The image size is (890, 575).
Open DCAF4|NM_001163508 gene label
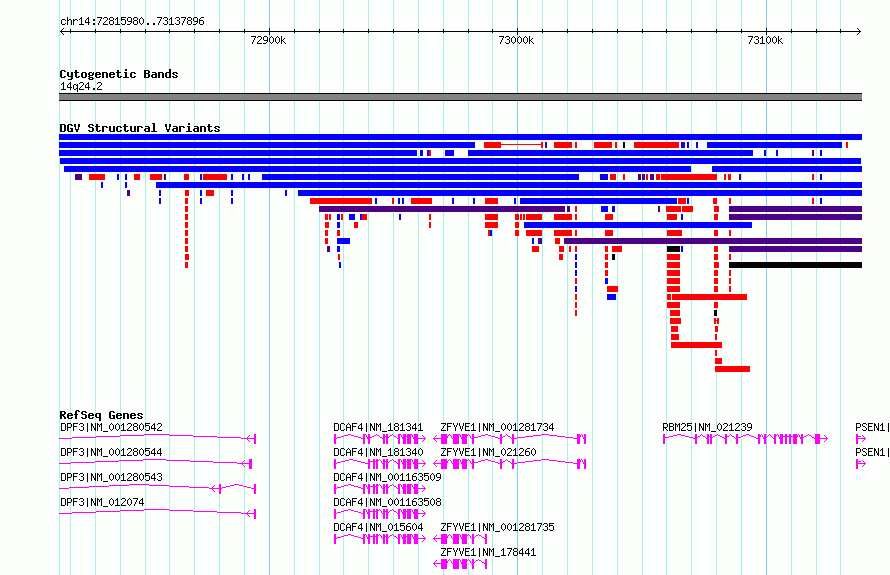(387, 502)
